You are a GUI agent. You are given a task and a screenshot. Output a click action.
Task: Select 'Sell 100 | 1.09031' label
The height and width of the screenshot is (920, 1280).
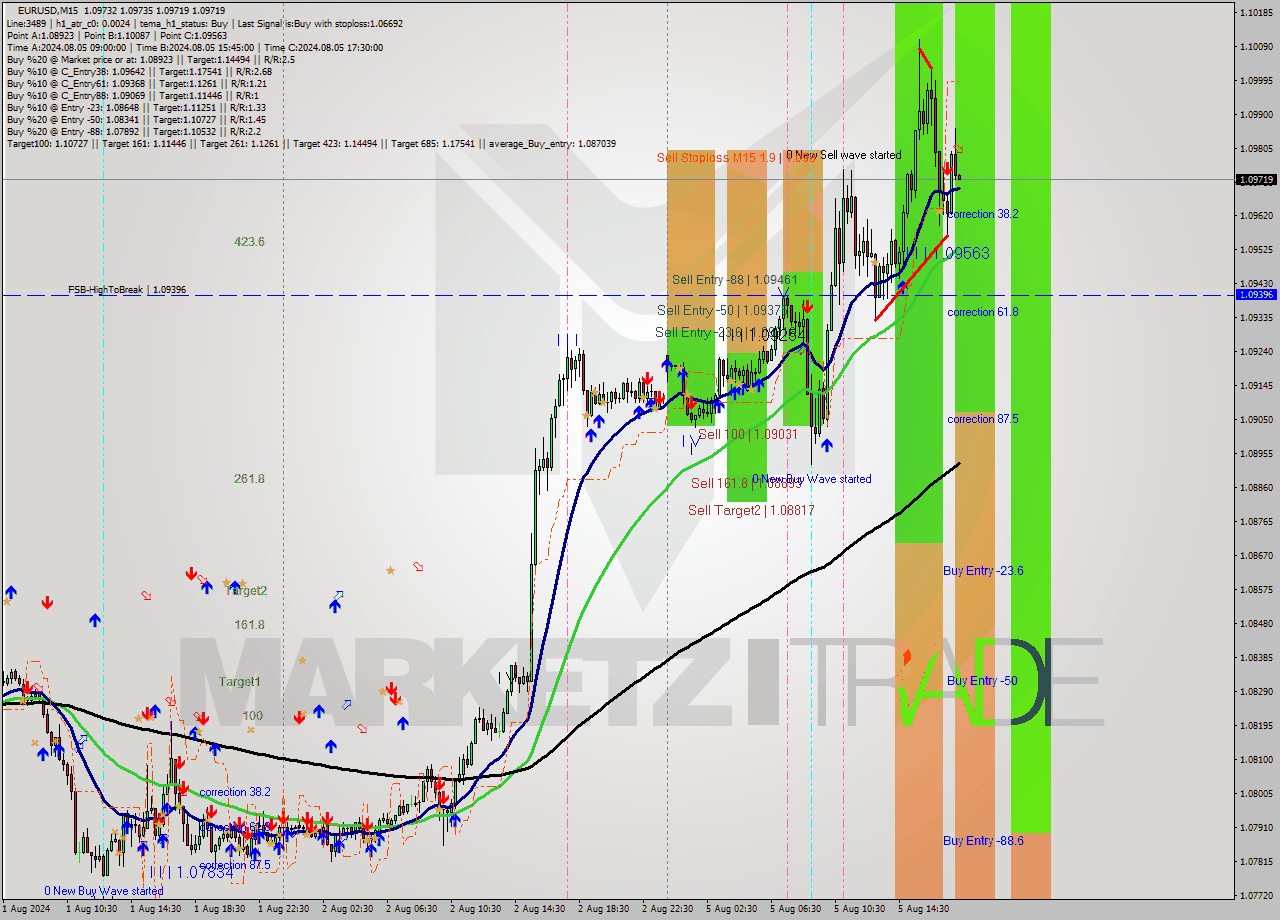tap(747, 435)
